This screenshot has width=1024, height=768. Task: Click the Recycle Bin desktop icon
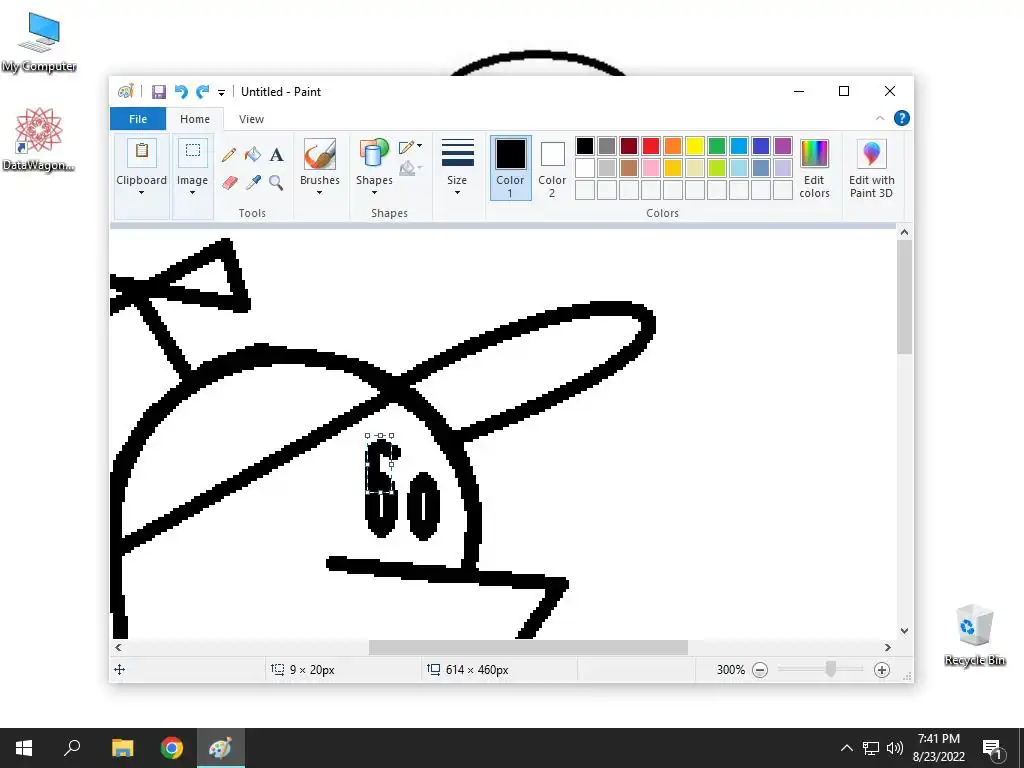[974, 635]
